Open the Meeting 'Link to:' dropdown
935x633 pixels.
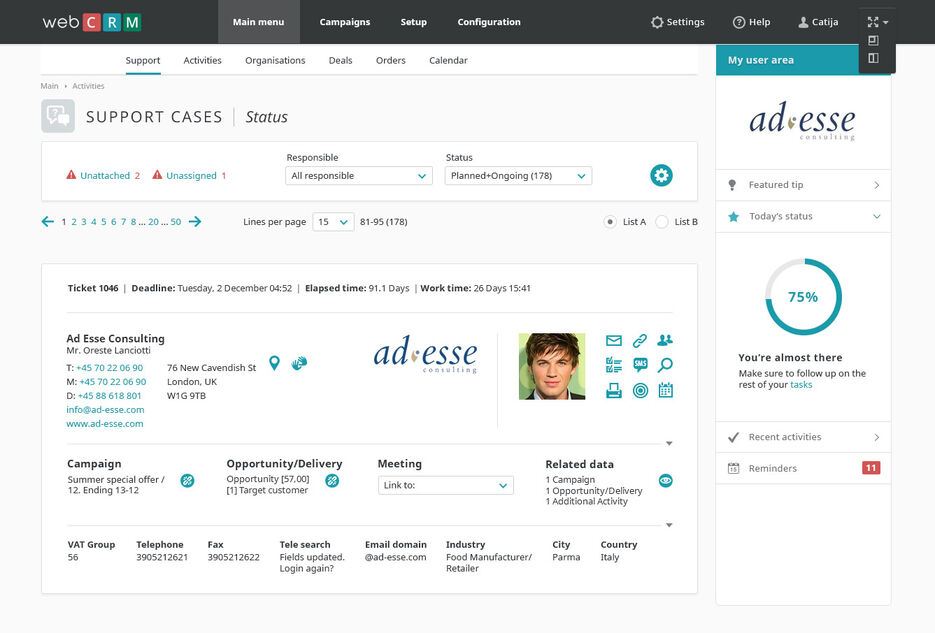[445, 485]
